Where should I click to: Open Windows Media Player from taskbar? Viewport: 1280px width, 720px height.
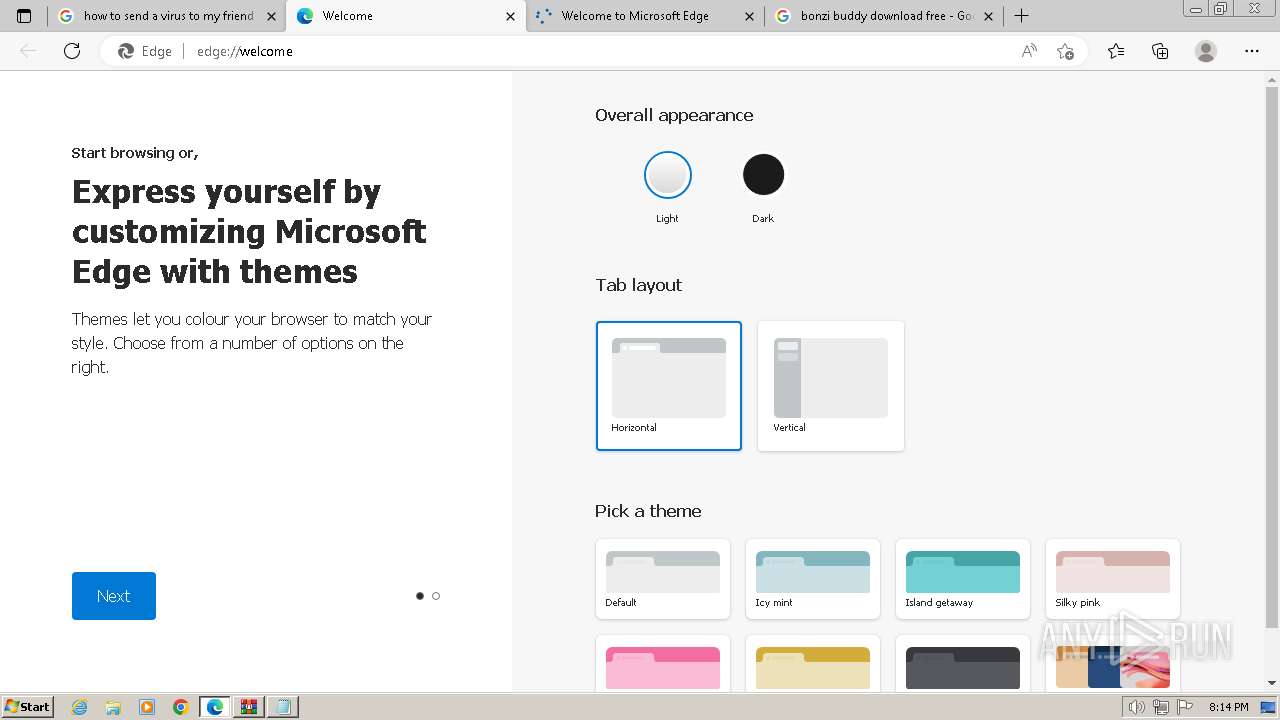[x=147, y=707]
